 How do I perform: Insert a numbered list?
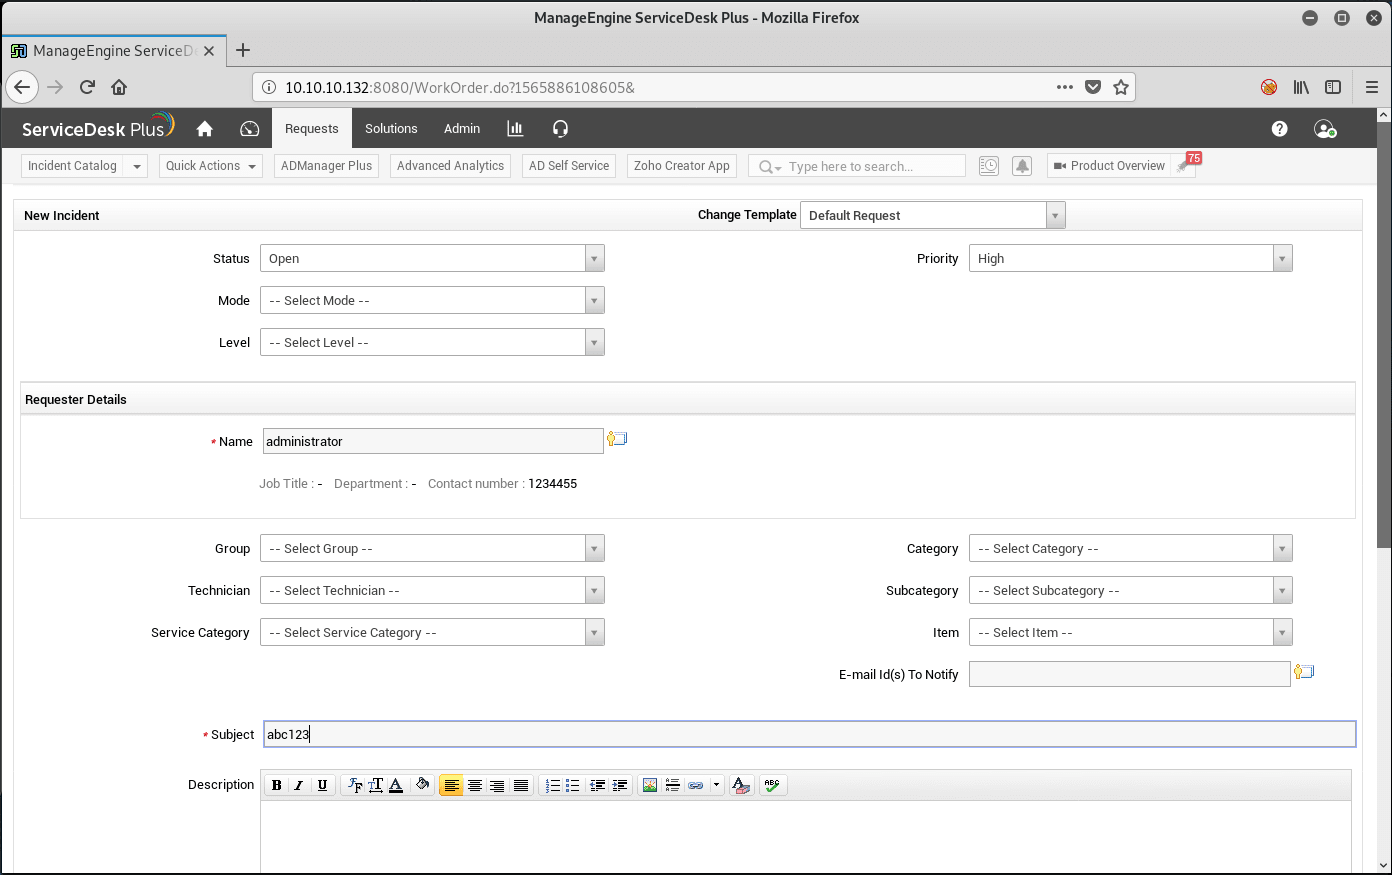click(x=552, y=785)
